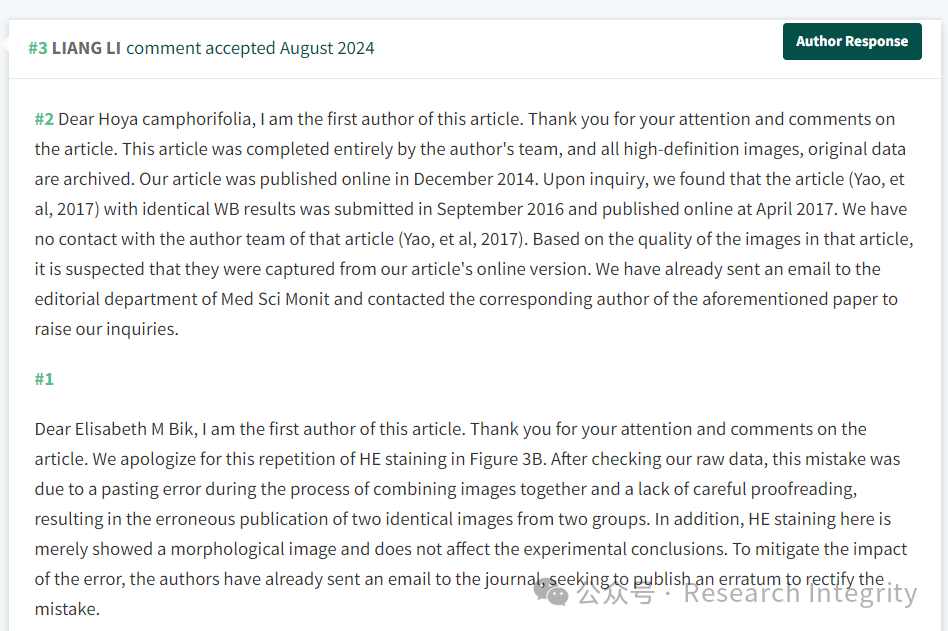Click the WeChat logo in the watermark
The width and height of the screenshot is (948, 631).
pyautogui.click(x=551, y=592)
